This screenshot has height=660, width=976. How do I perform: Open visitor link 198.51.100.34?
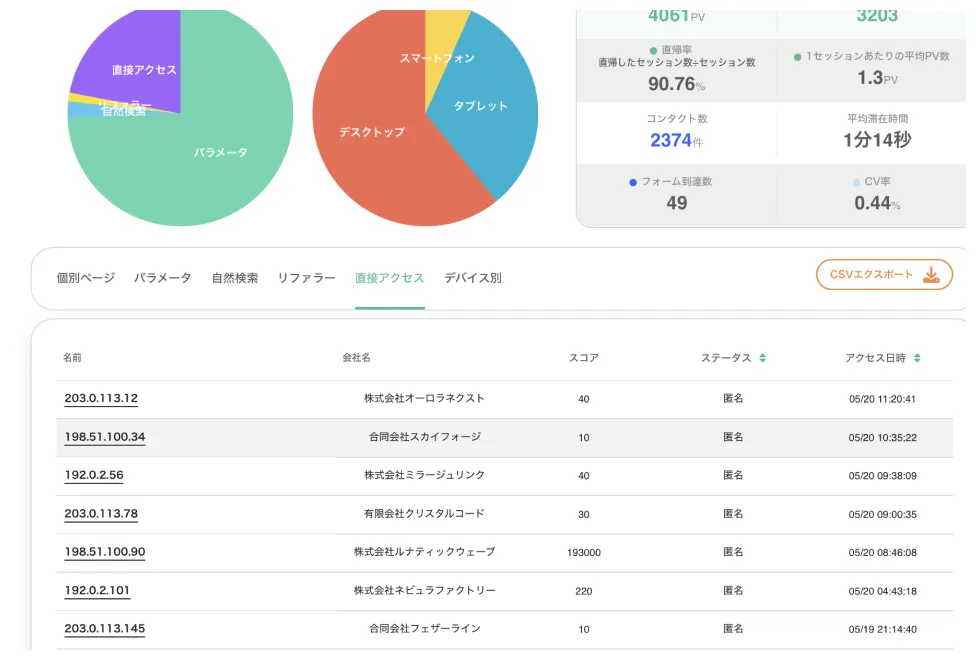(x=105, y=437)
